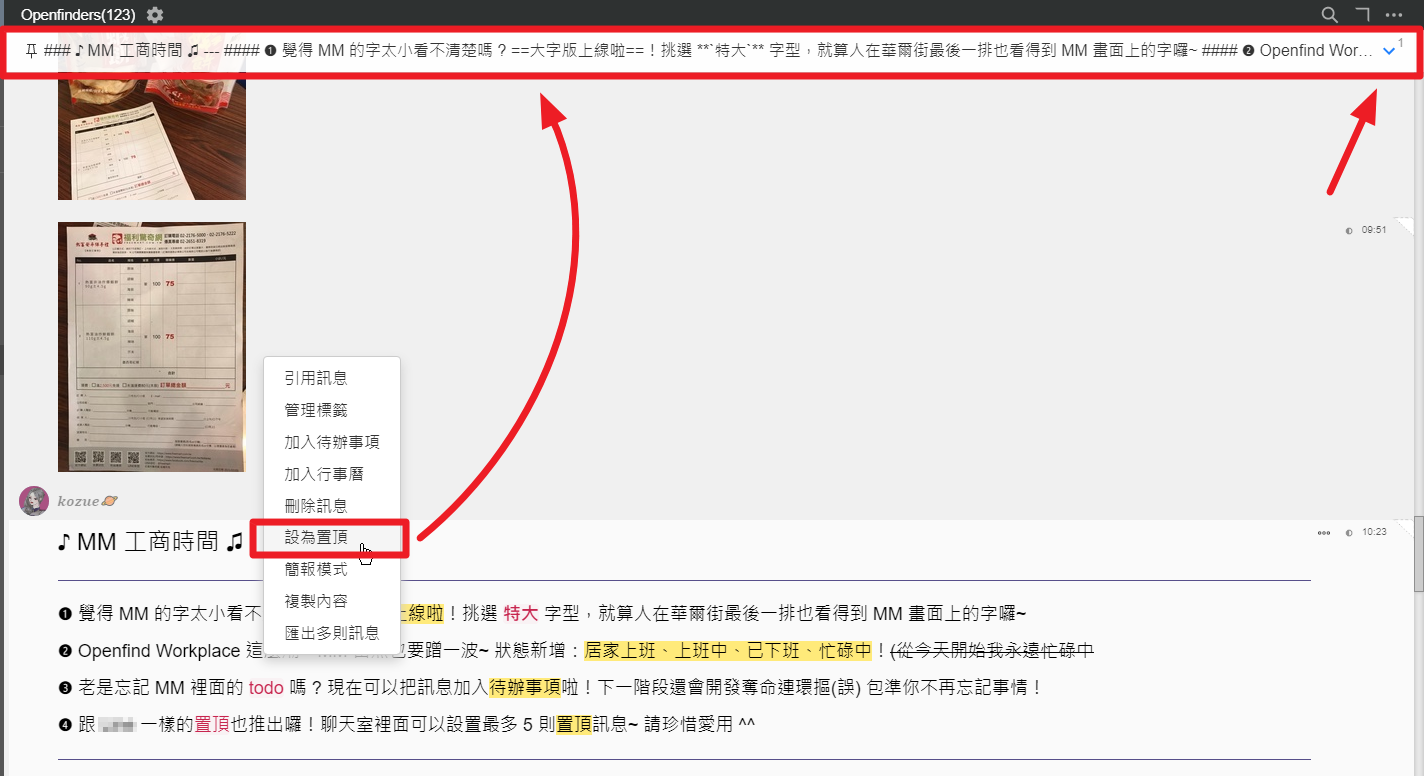Select 加入待辦事項 from the message menu
Screen dimensions: 1424x776
coord(331,441)
